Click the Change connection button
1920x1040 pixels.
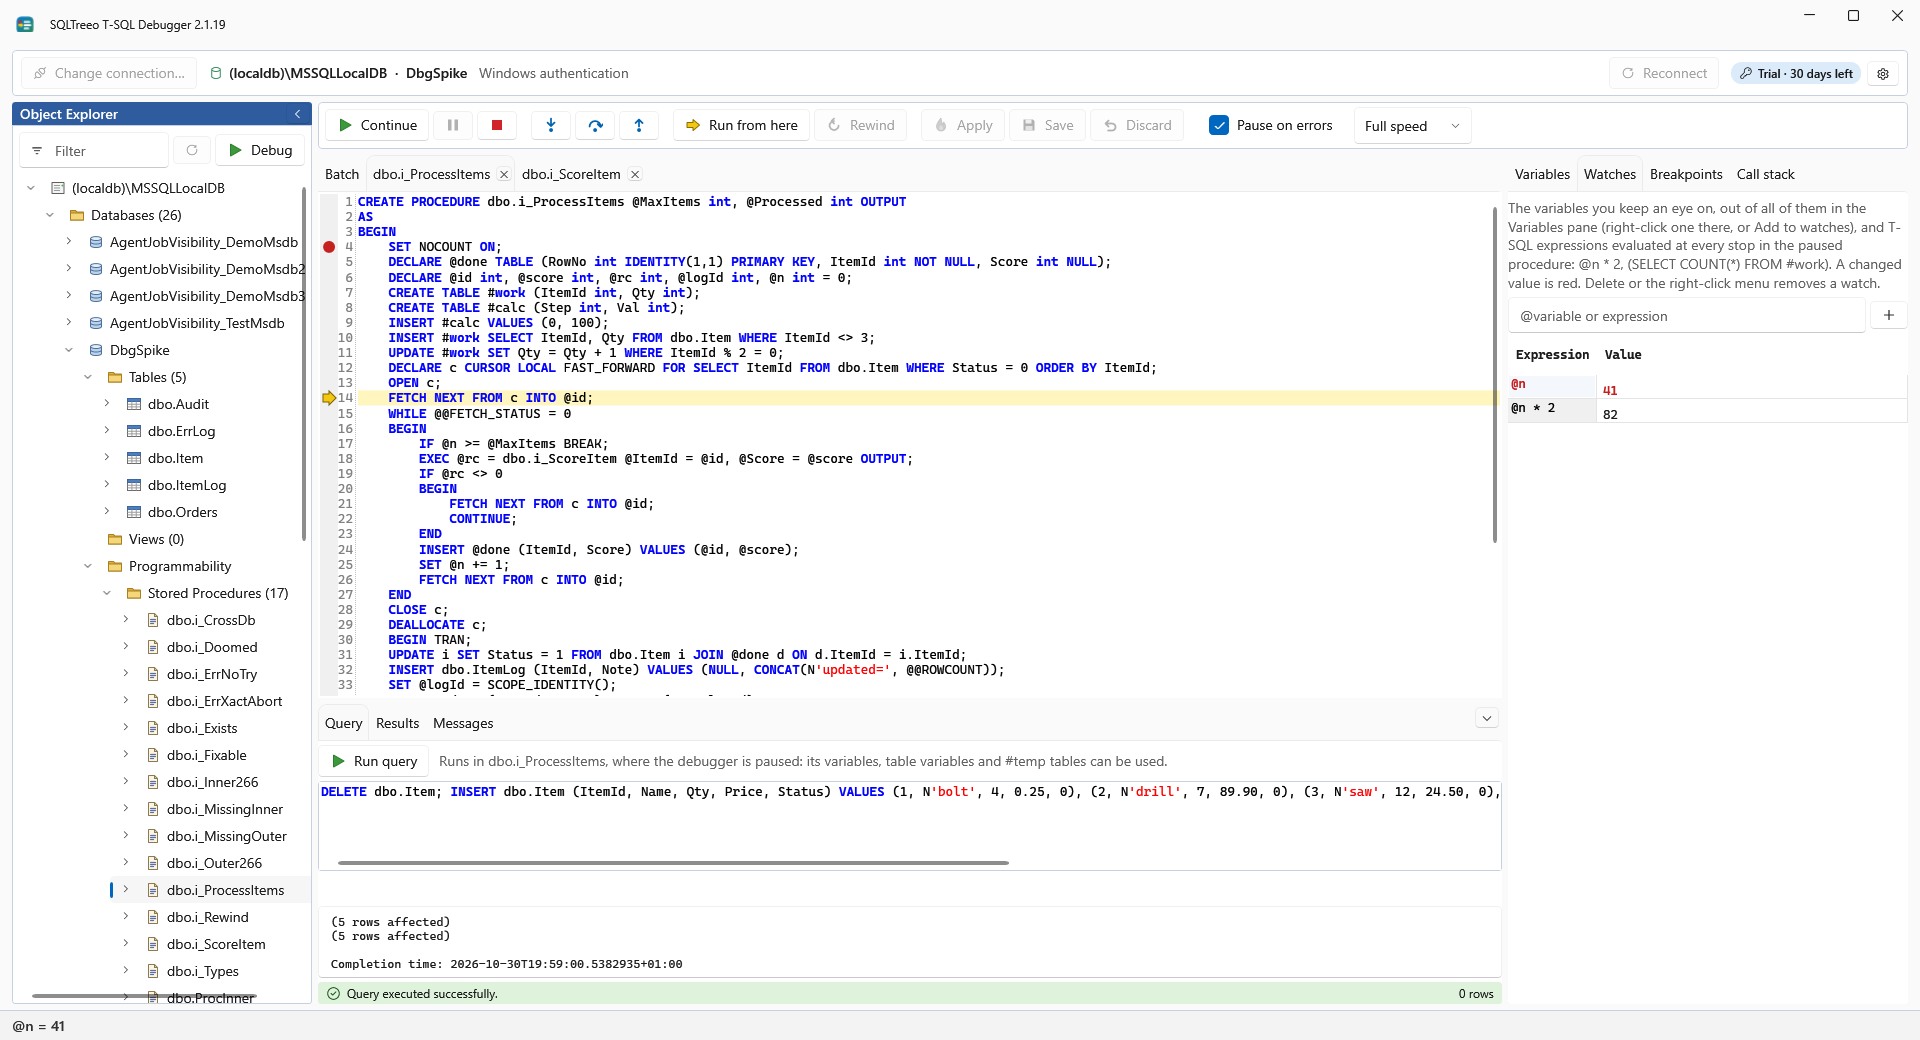point(109,73)
